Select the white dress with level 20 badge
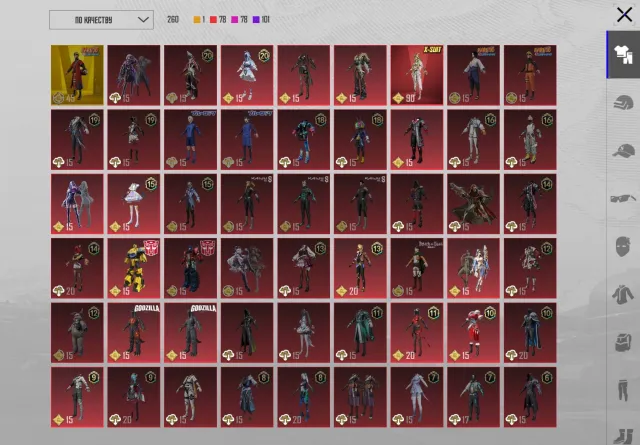This screenshot has height=445, width=640. [x=247, y=75]
